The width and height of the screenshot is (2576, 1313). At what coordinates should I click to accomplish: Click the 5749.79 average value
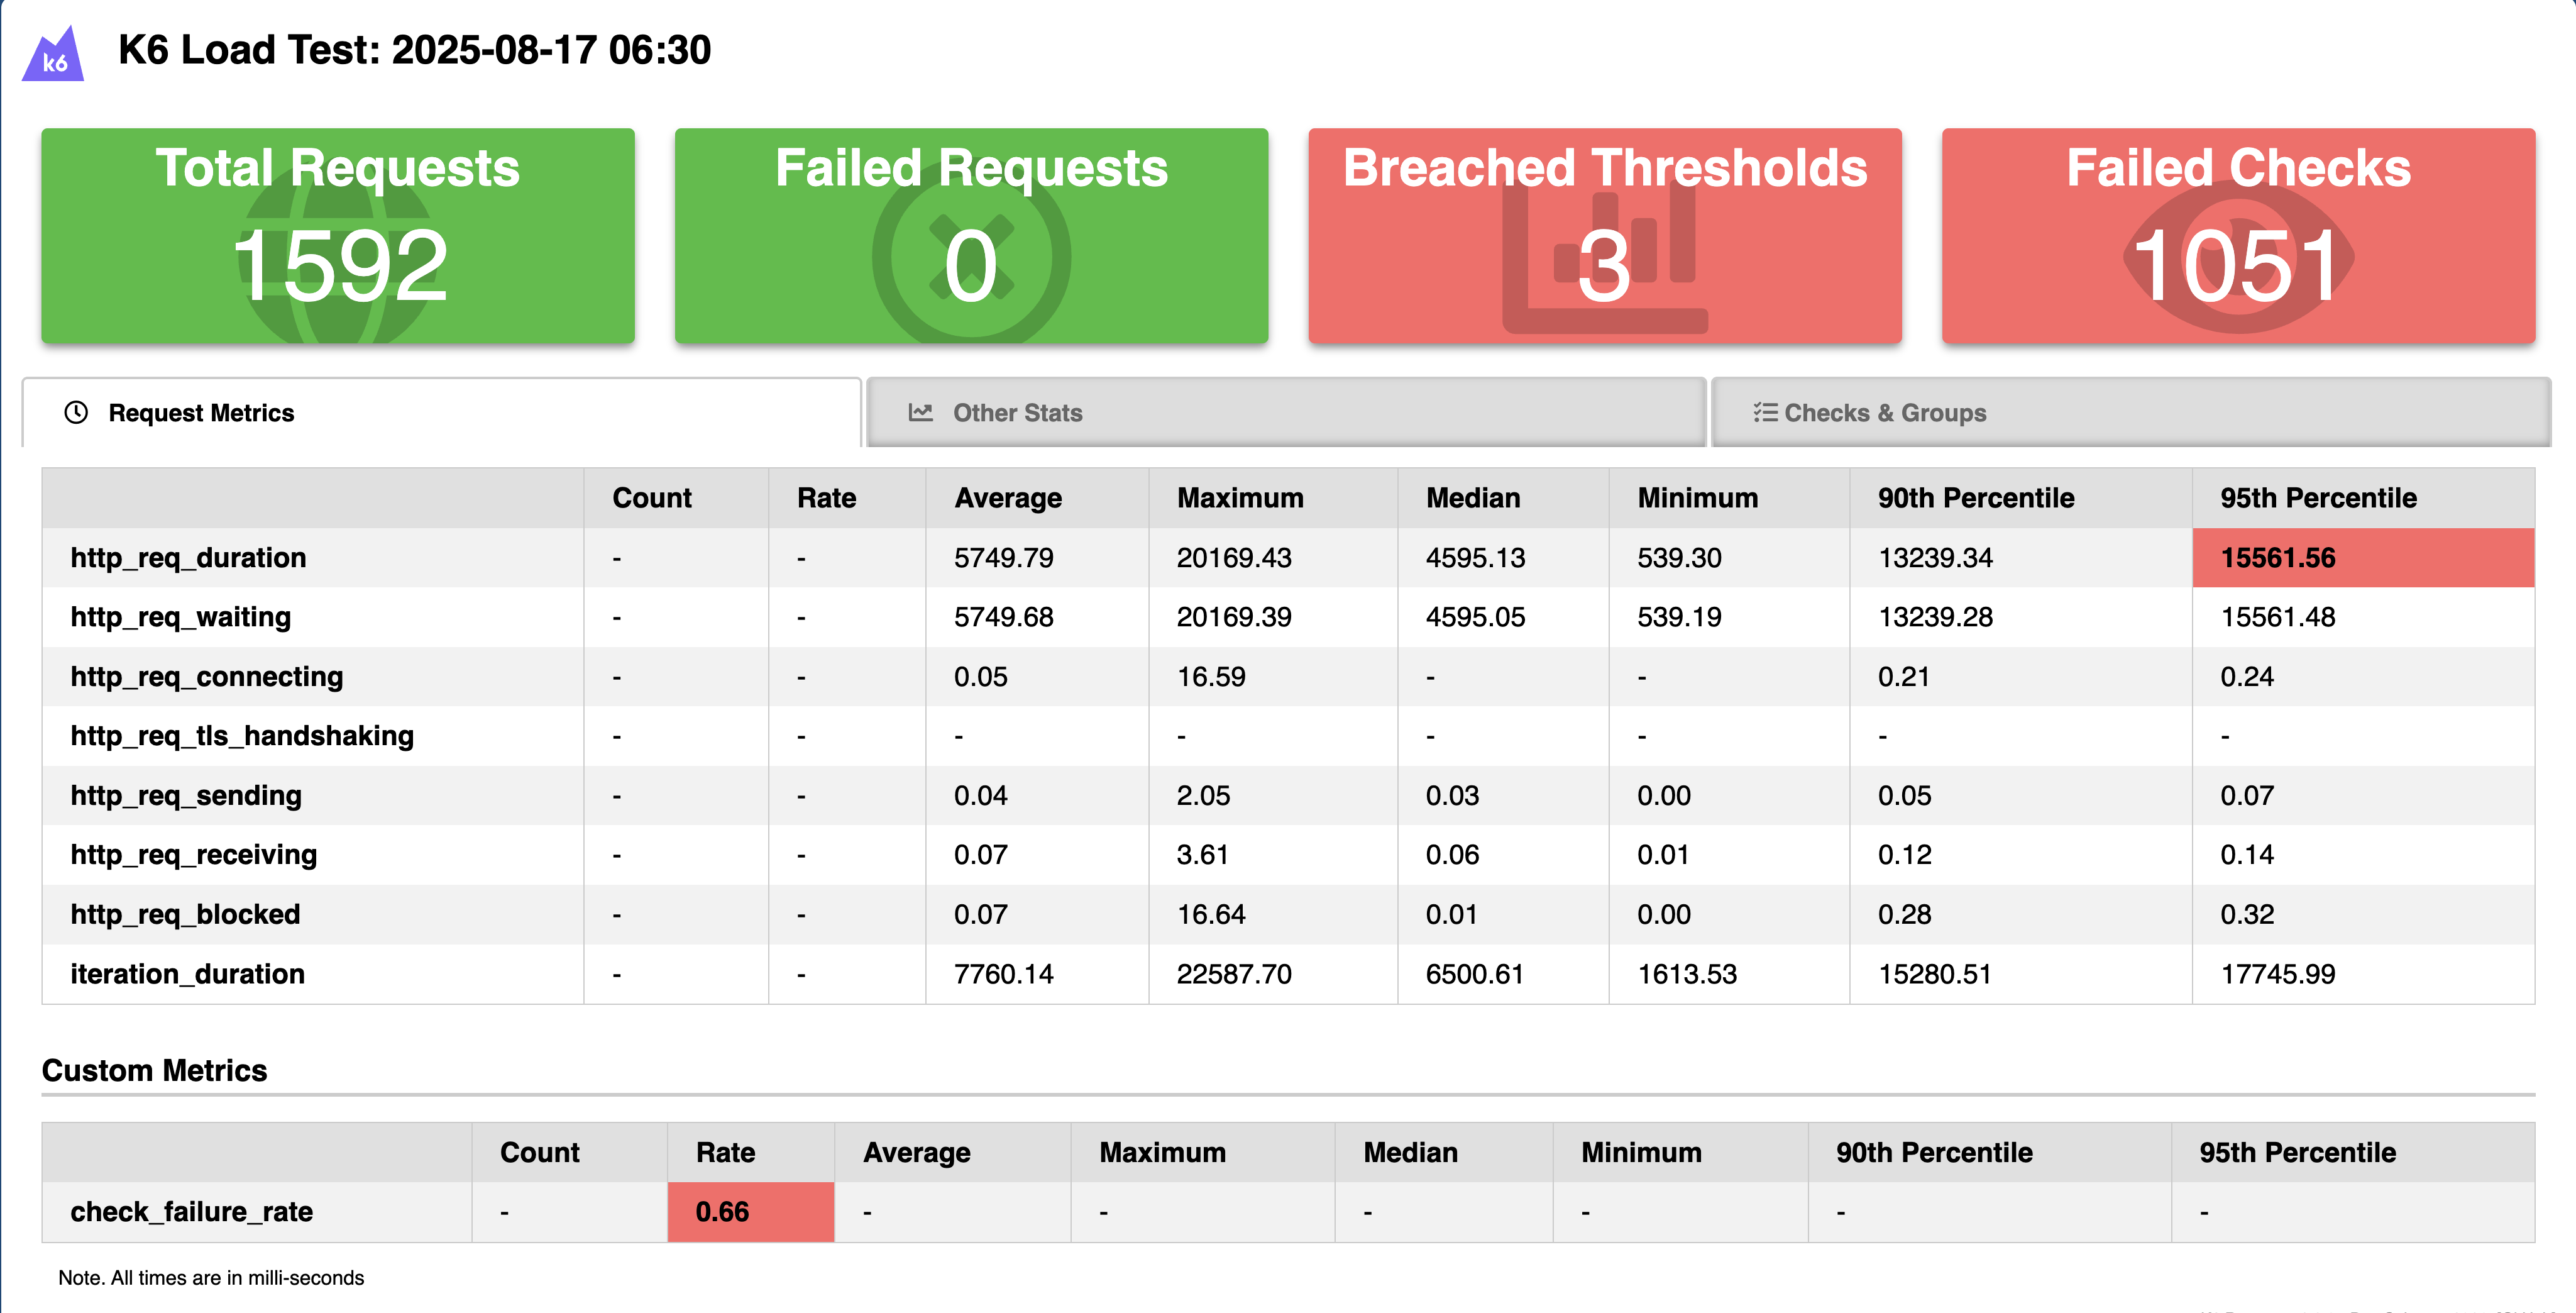coord(1003,558)
